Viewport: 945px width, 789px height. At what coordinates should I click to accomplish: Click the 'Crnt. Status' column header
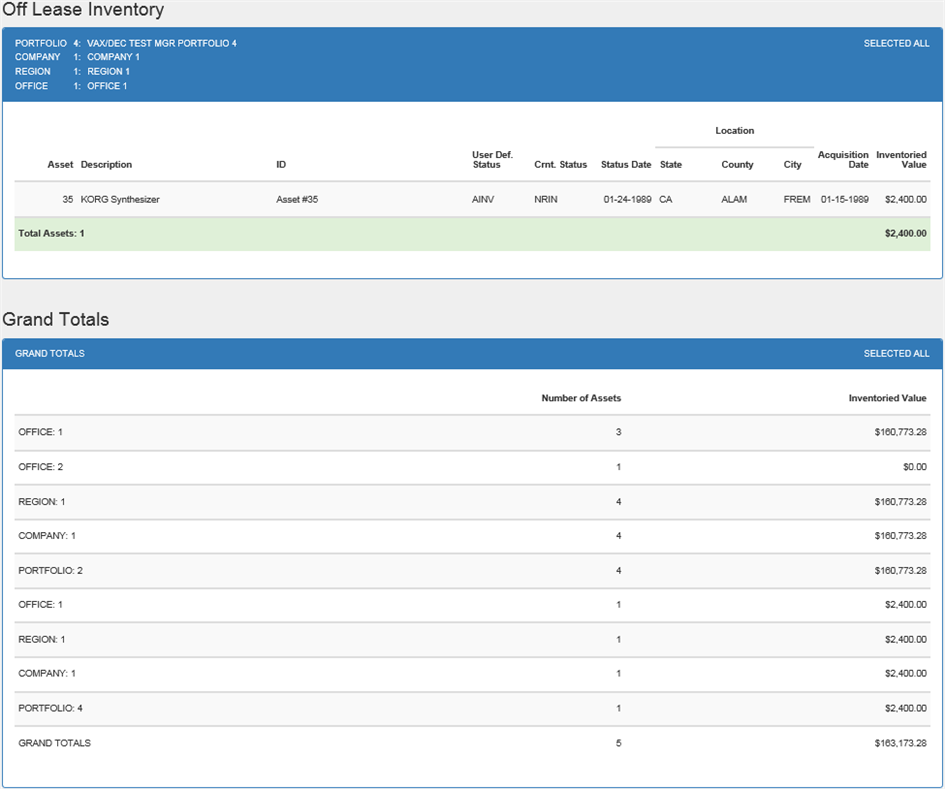560,165
